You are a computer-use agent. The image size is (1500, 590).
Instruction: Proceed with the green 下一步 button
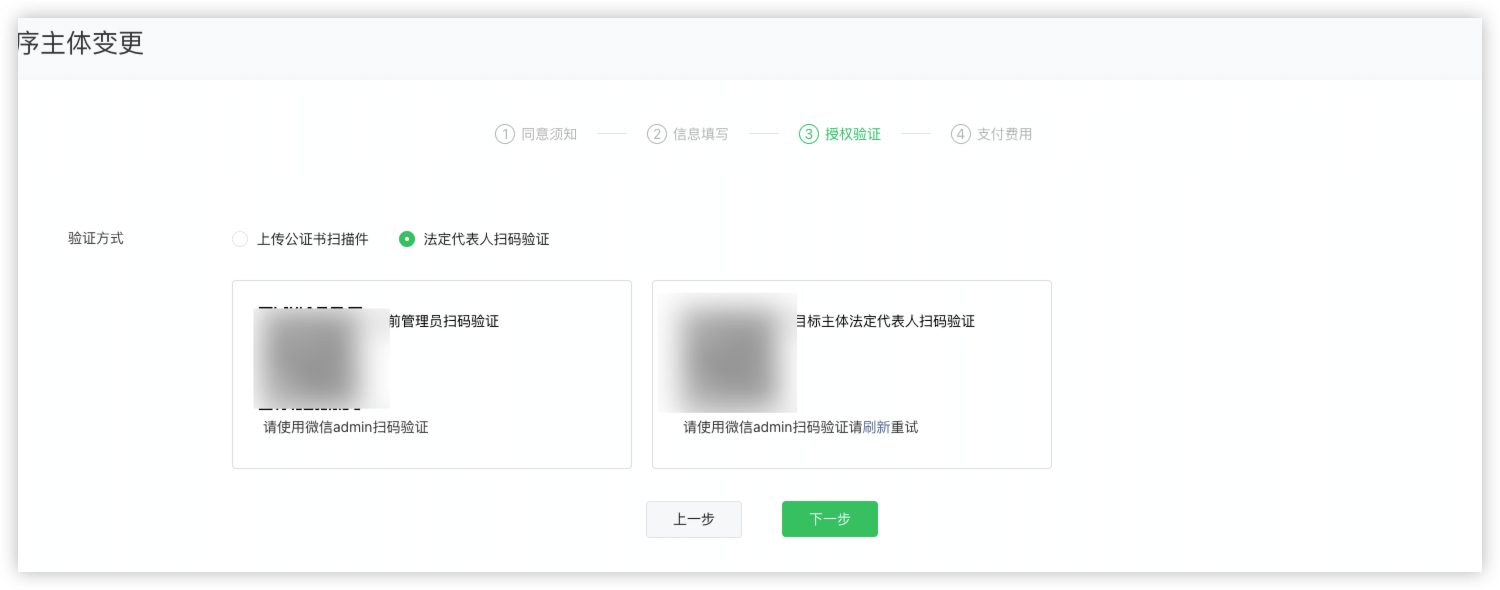click(x=830, y=519)
